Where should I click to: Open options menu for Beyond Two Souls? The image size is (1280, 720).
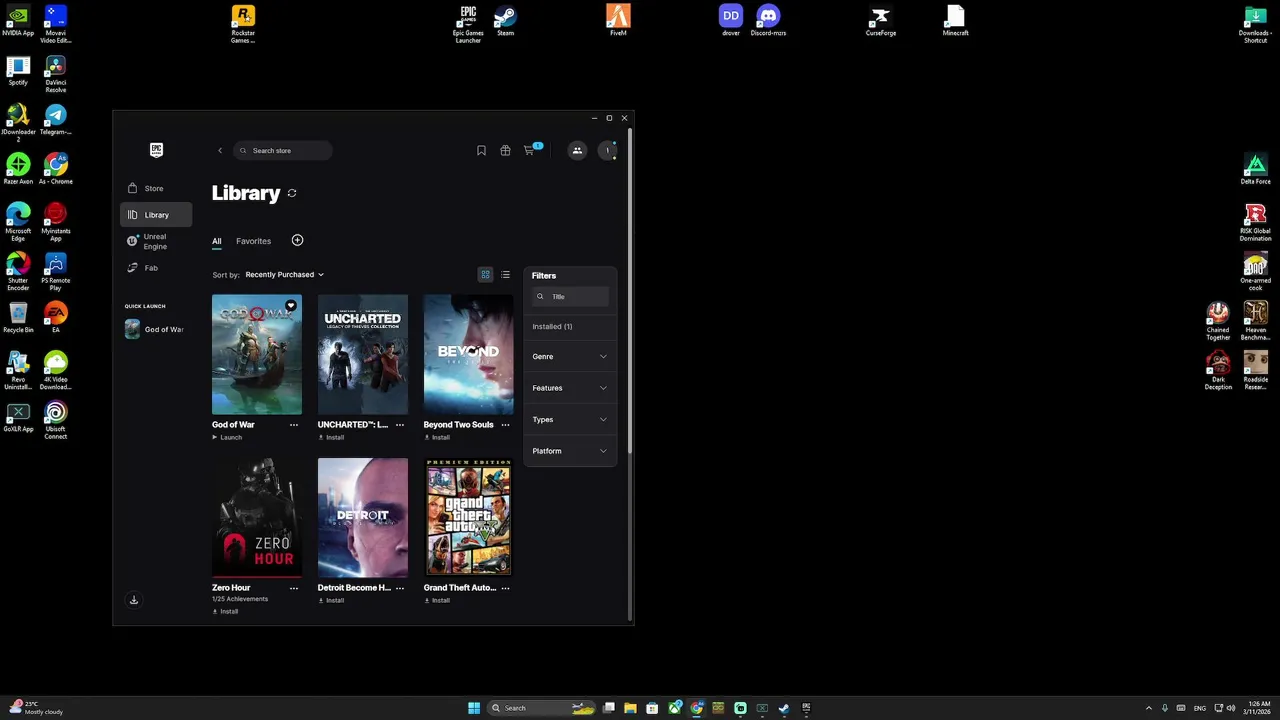tap(505, 425)
